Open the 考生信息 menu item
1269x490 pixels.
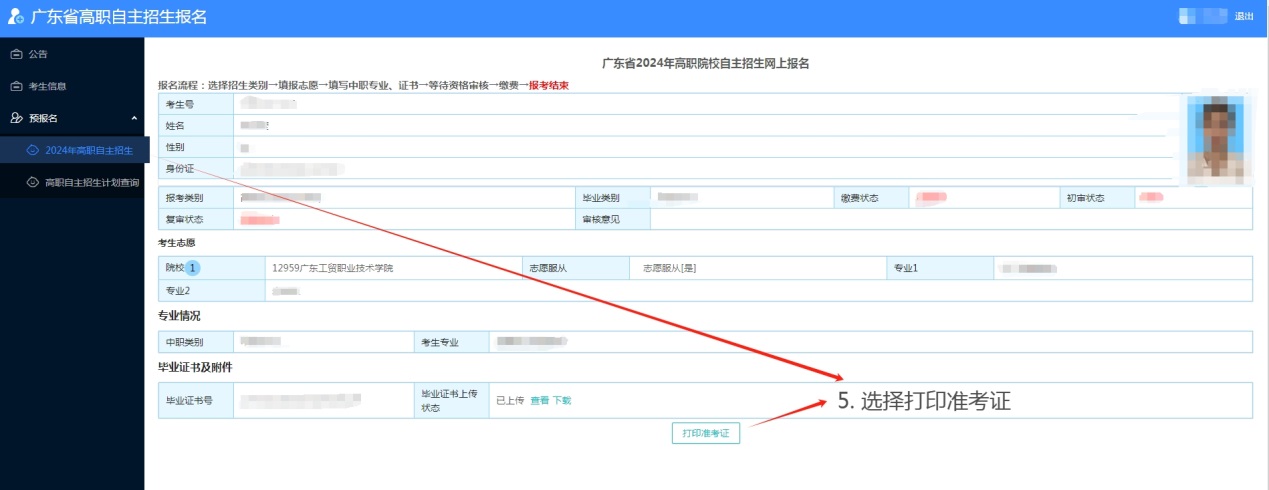tap(47, 87)
